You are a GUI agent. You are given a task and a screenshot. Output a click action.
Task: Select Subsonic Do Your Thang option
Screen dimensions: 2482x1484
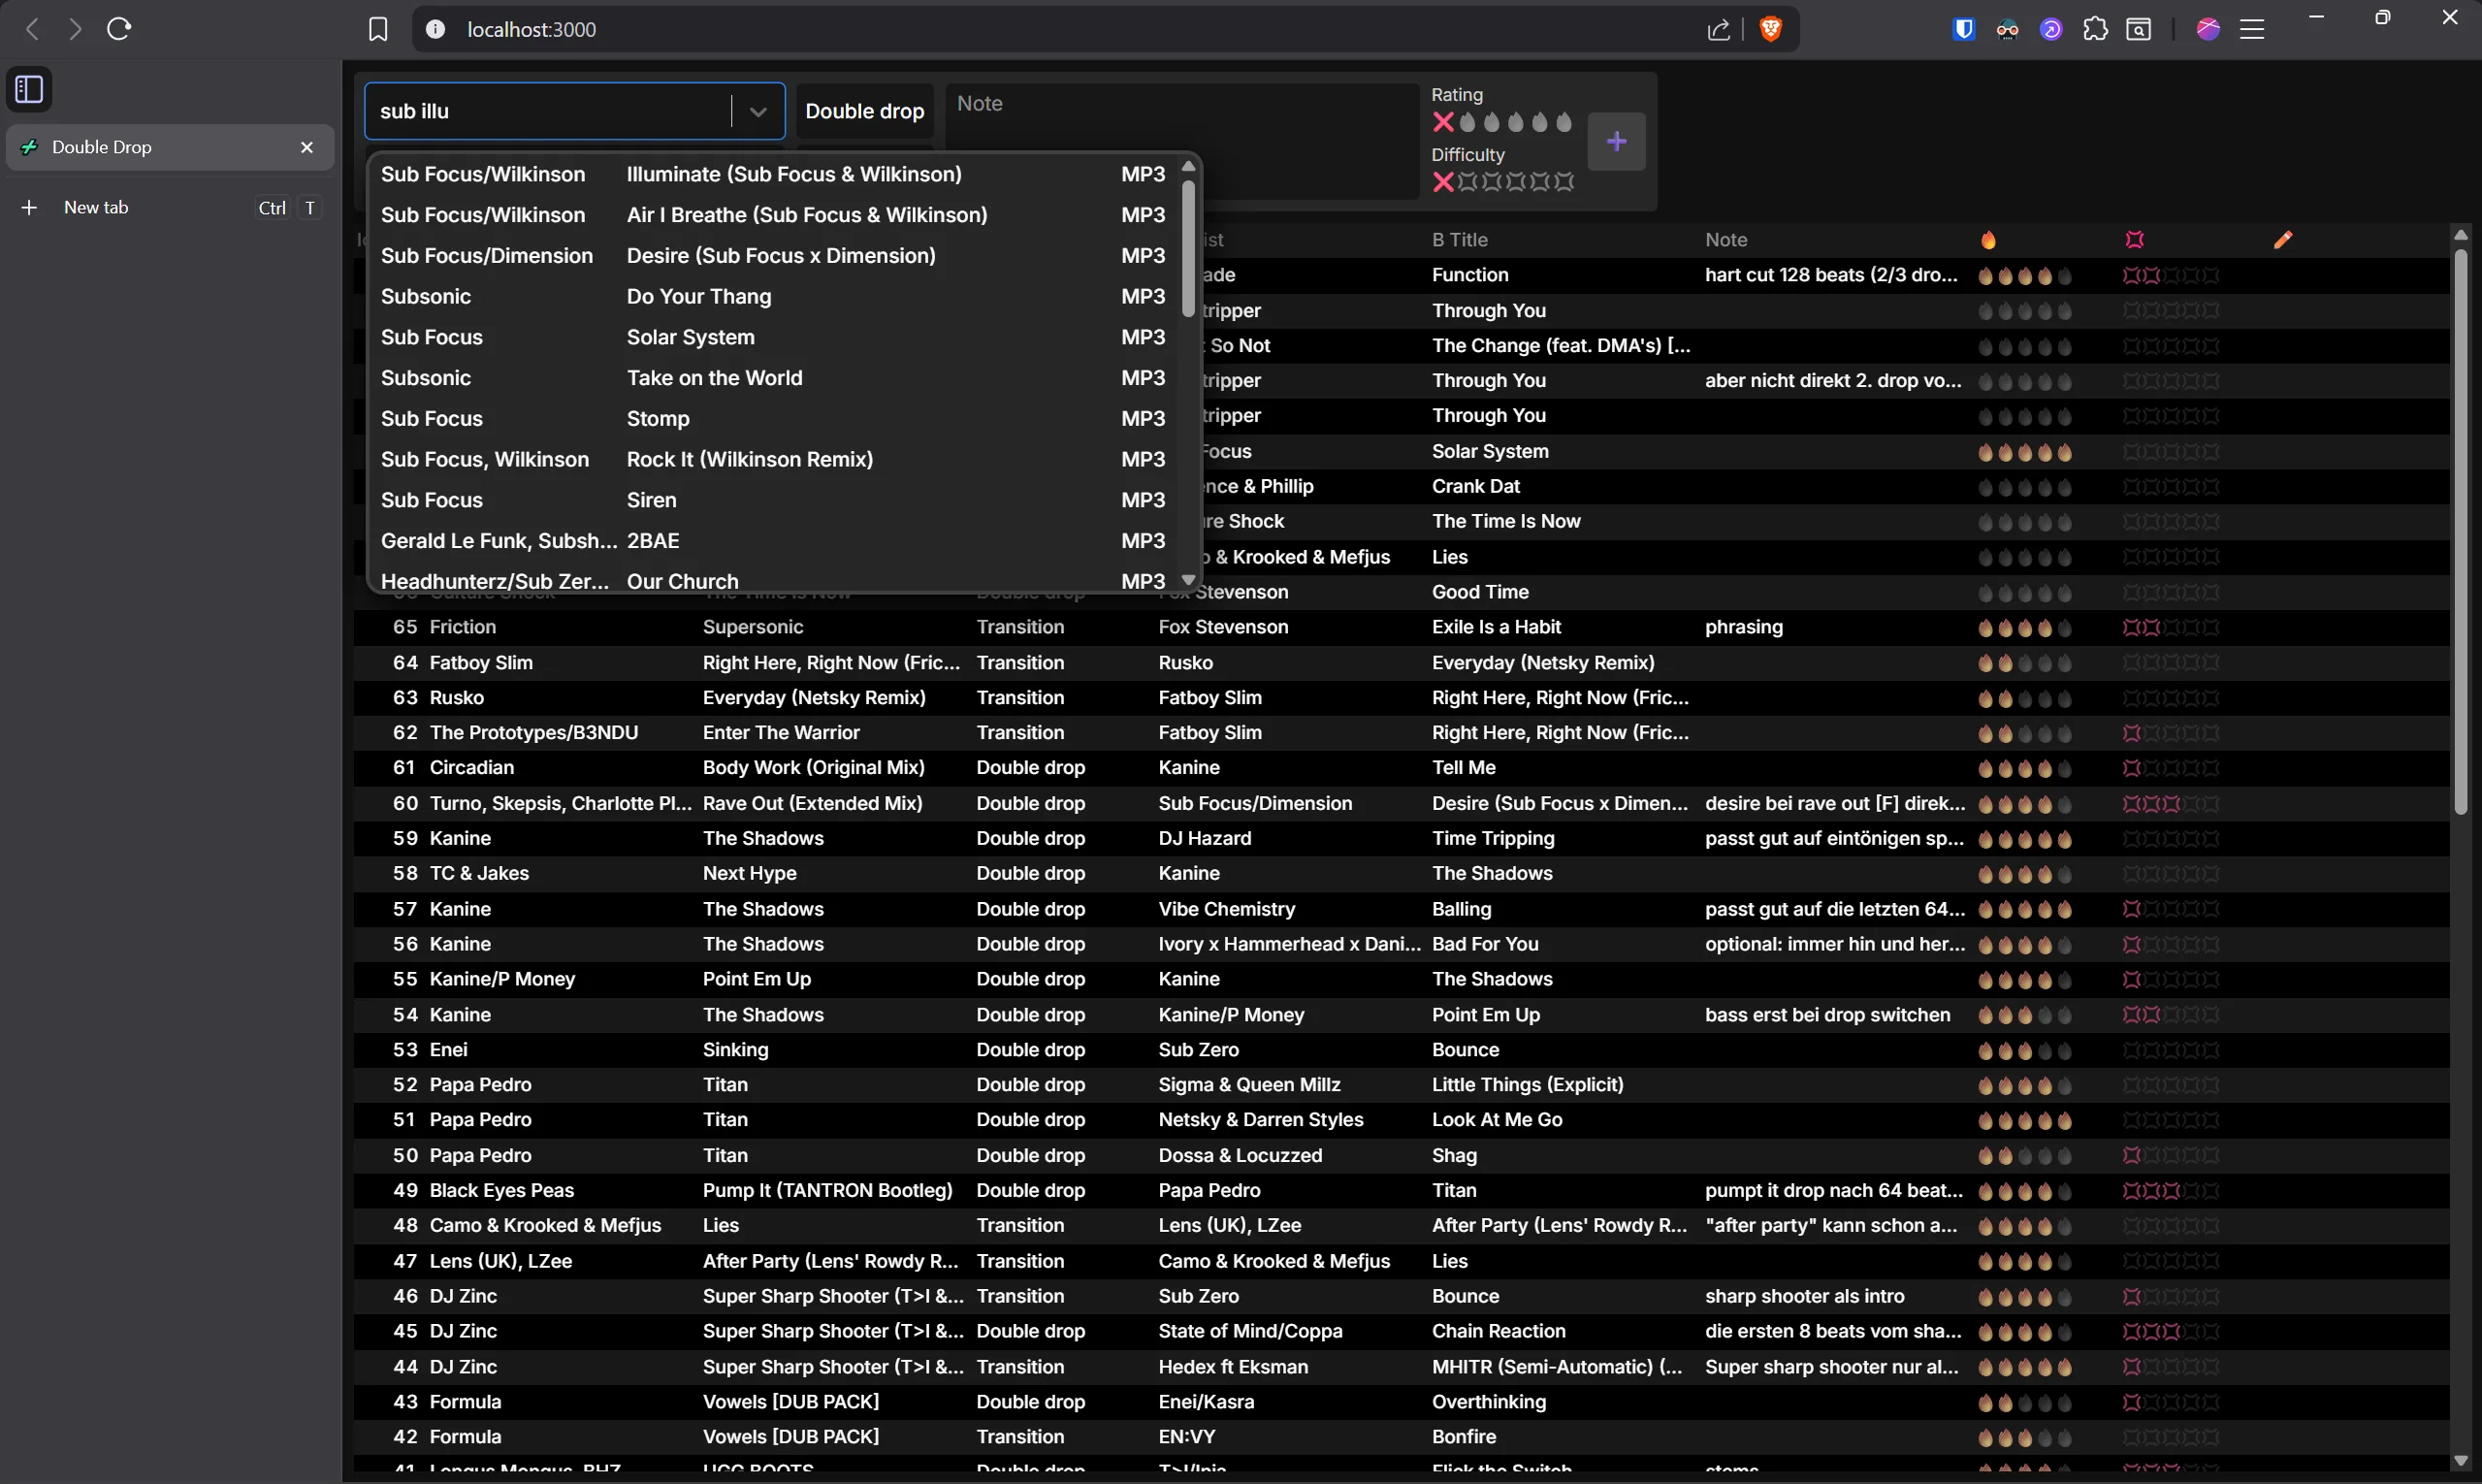coord(773,297)
